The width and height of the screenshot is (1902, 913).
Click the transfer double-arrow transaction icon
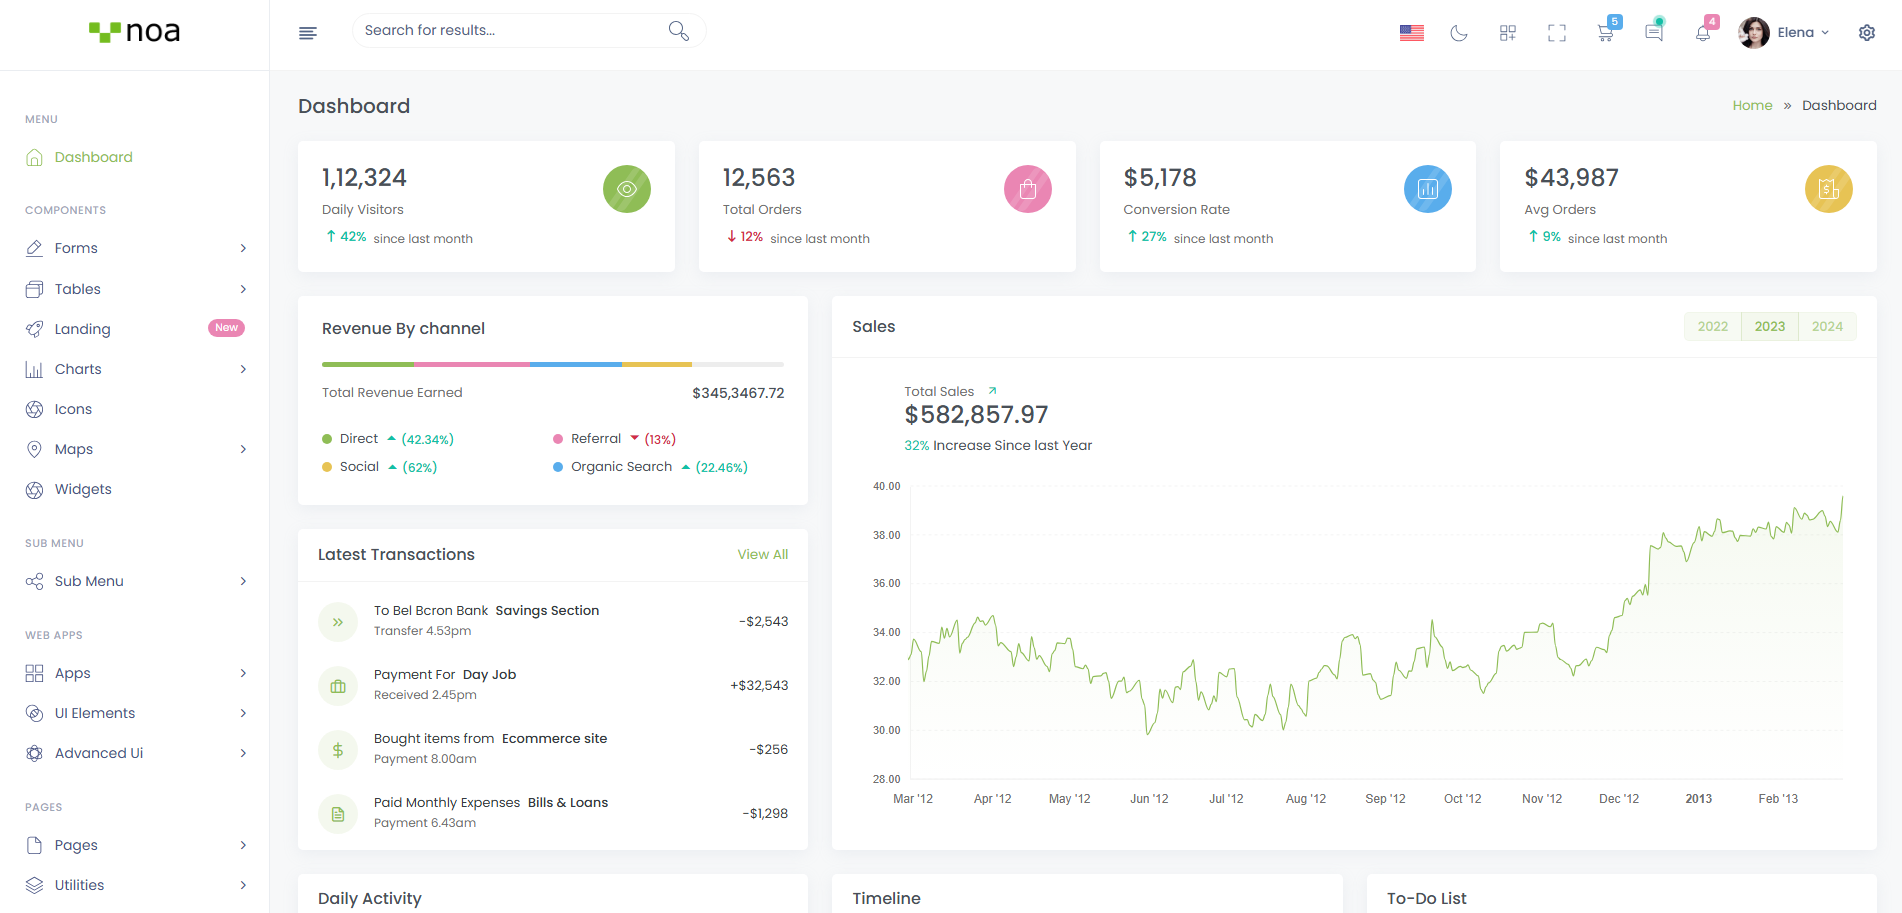point(338,622)
